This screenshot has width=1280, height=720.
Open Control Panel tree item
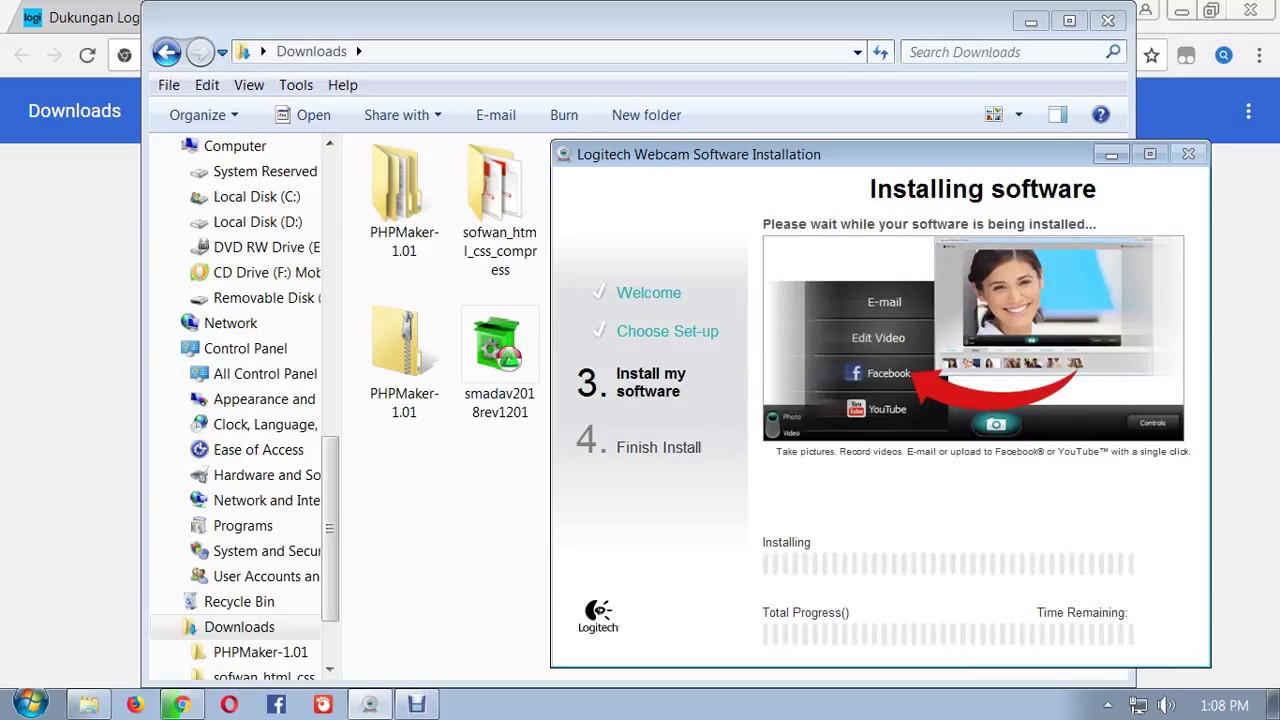click(245, 348)
